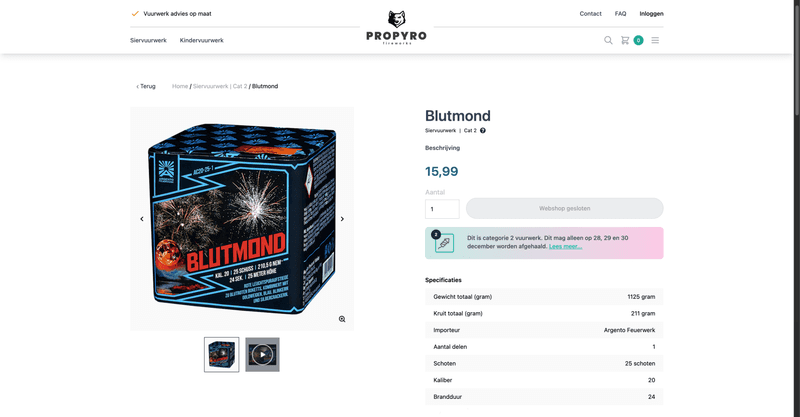Play the product video thumbnail
The image size is (800, 417).
point(262,355)
